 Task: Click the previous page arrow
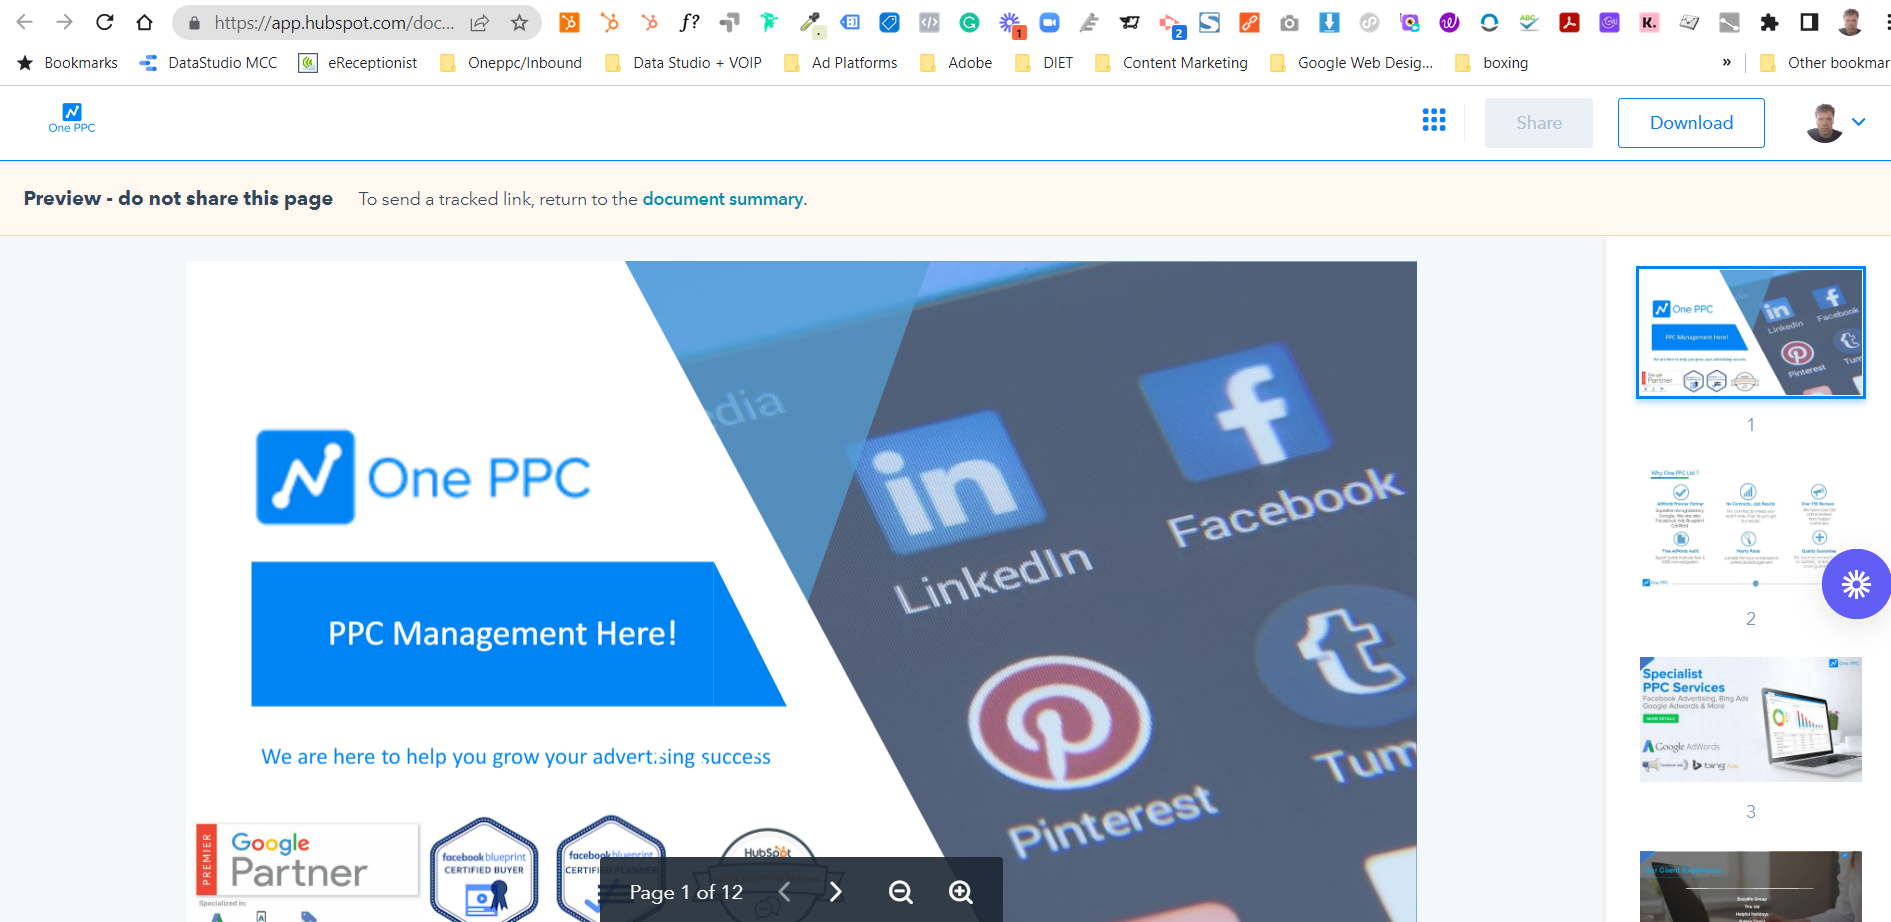[784, 891]
